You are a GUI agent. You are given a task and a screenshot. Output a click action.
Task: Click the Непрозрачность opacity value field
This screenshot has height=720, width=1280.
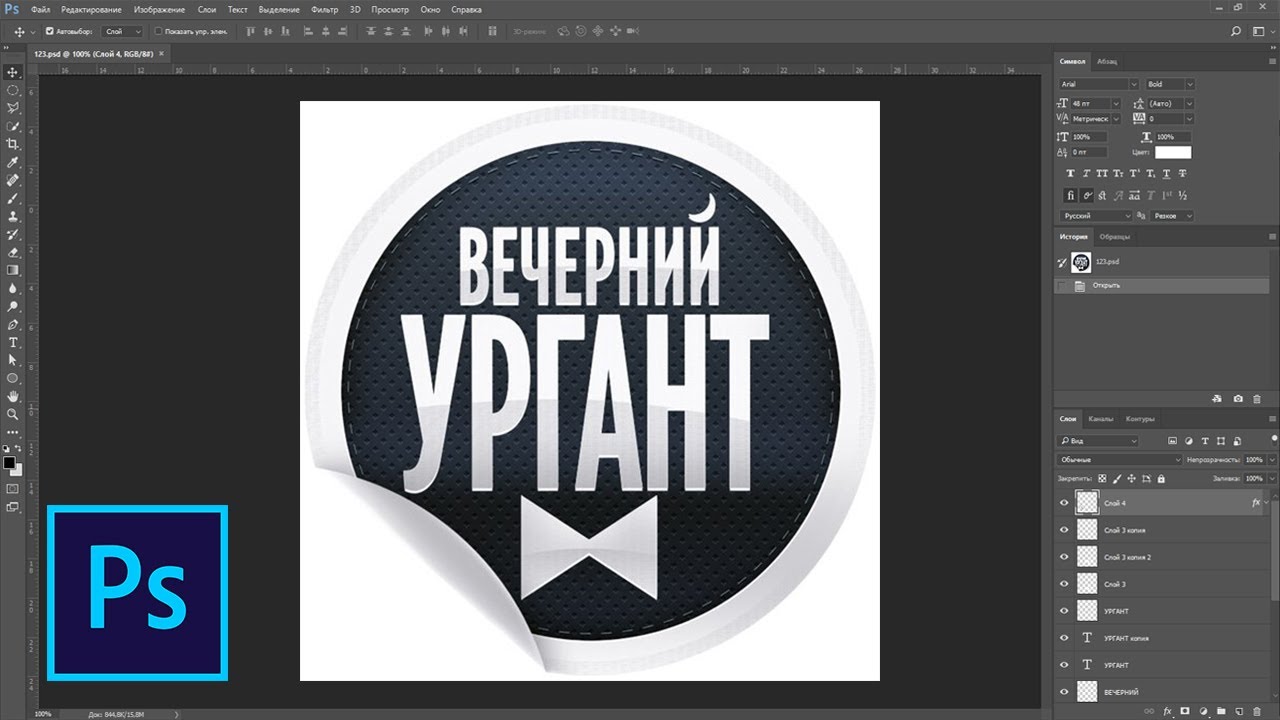point(1253,460)
